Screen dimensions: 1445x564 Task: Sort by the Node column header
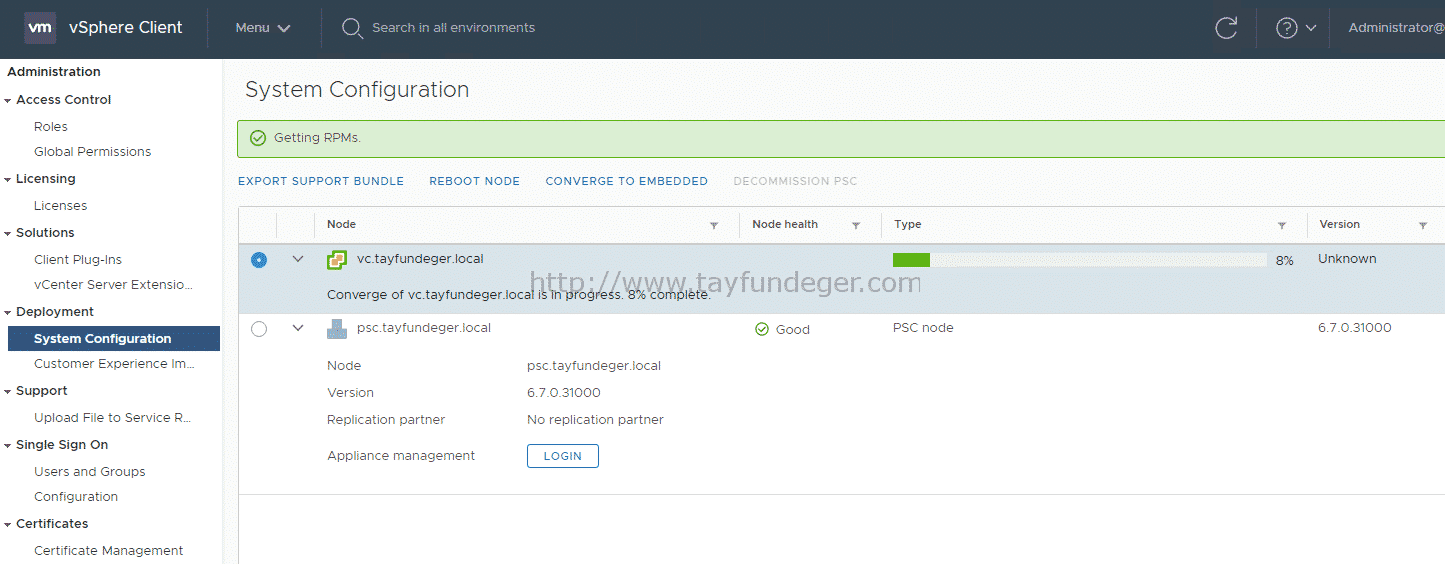(x=342, y=225)
